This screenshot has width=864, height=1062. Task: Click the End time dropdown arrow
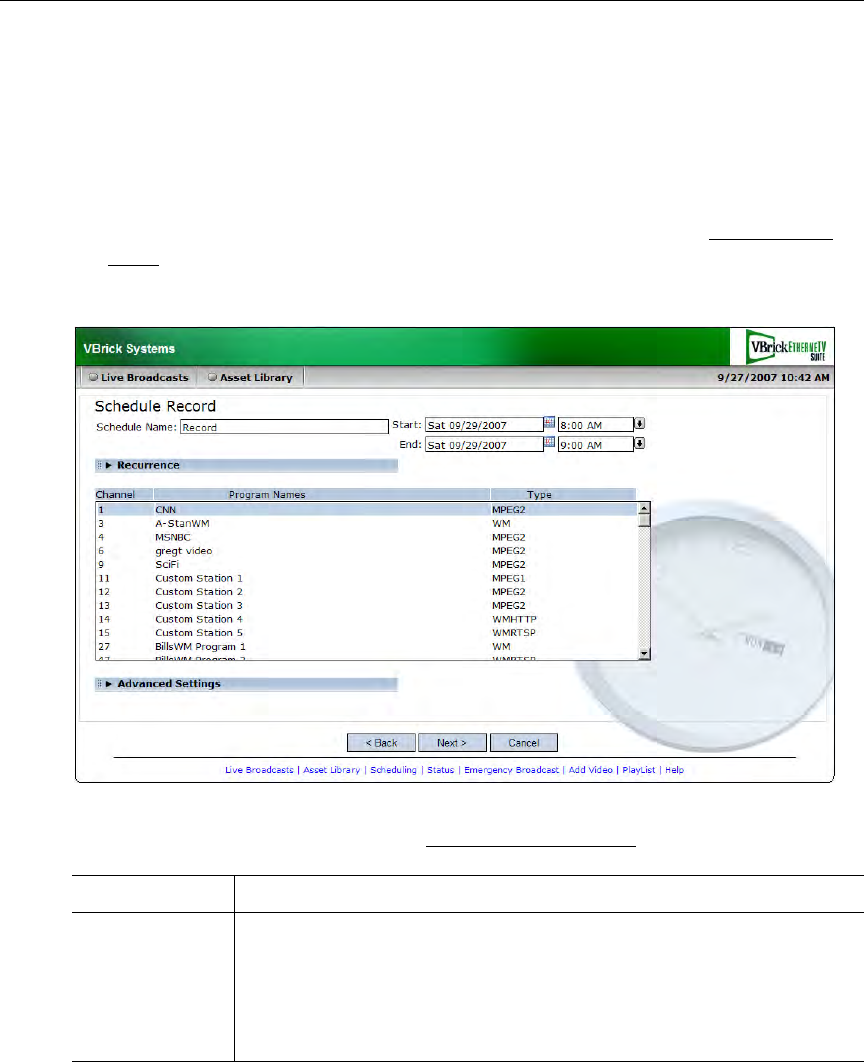point(640,444)
